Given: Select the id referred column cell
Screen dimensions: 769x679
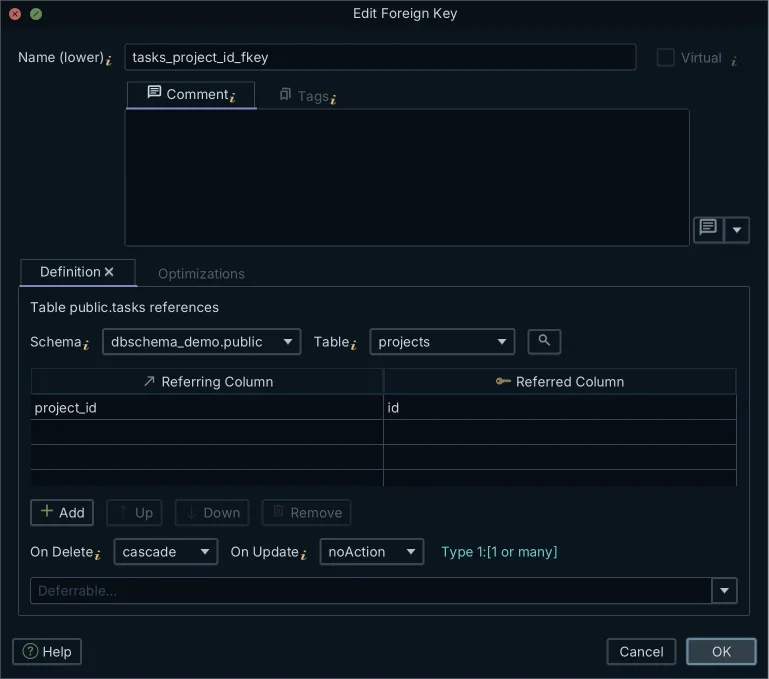Looking at the screenshot, I should 560,407.
